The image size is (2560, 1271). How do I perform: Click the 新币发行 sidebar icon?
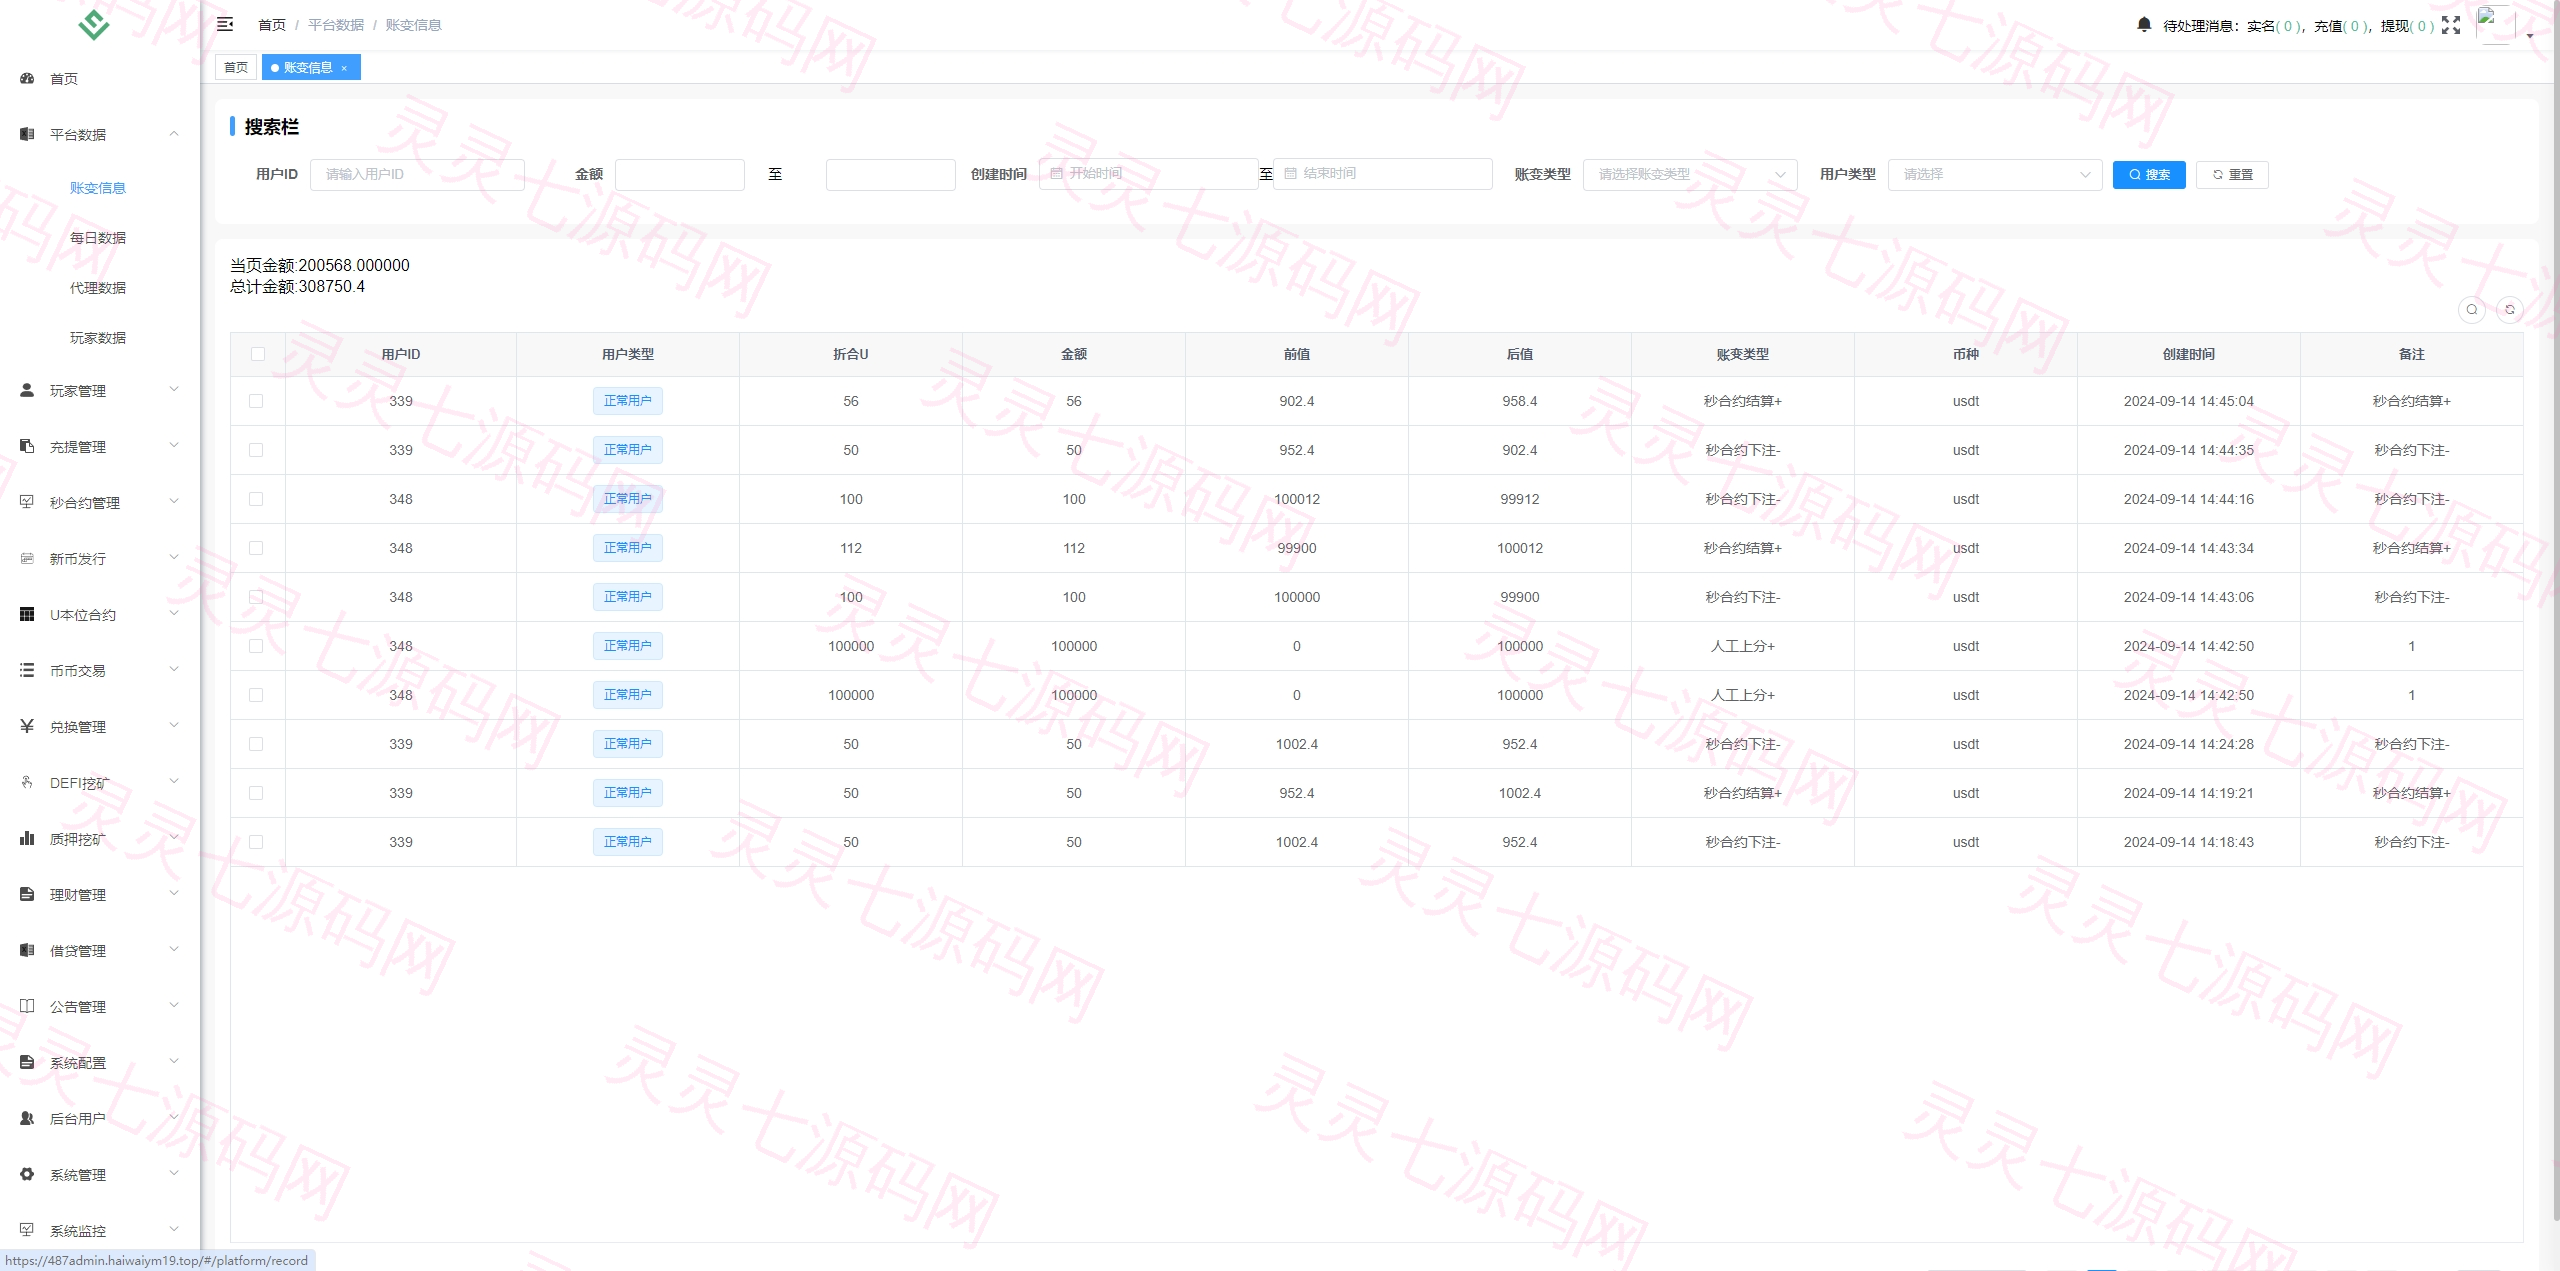click(27, 558)
